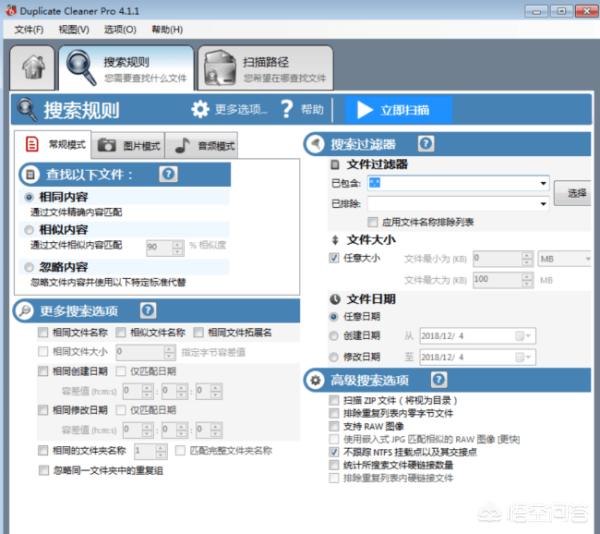
Task: Click the Duplicate Cleaner app icon in title bar
Action: (10, 10)
